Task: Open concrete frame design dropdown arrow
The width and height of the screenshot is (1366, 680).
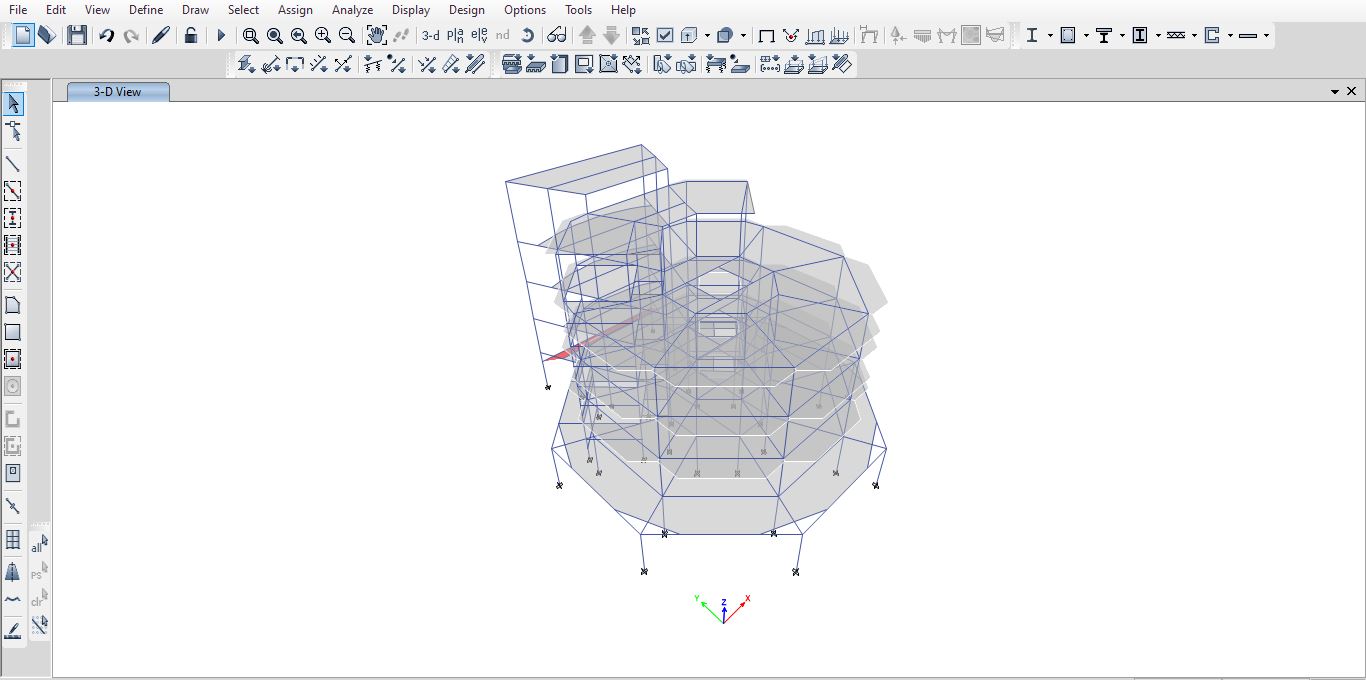Action: (x=1086, y=36)
